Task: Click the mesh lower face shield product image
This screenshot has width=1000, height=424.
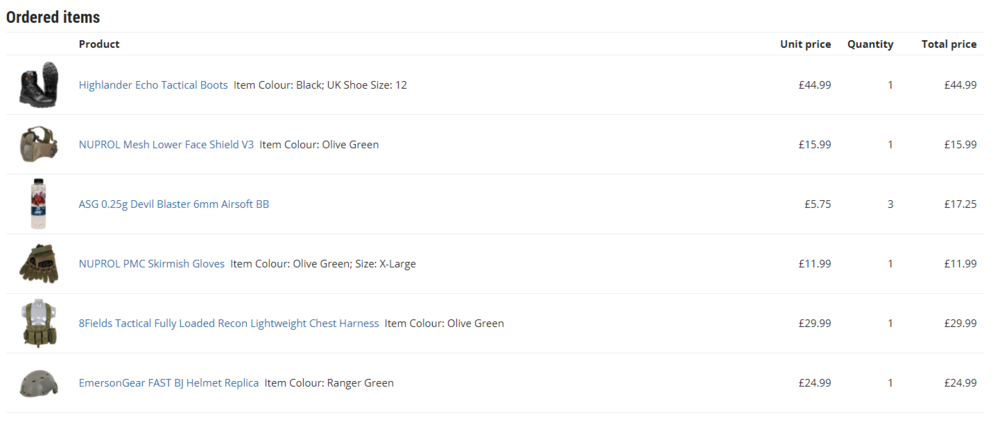Action: coord(39,144)
